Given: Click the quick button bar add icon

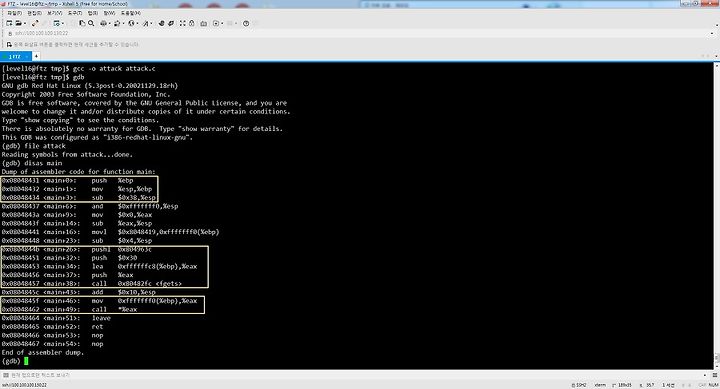Looking at the screenshot, I should click(x=9, y=45).
